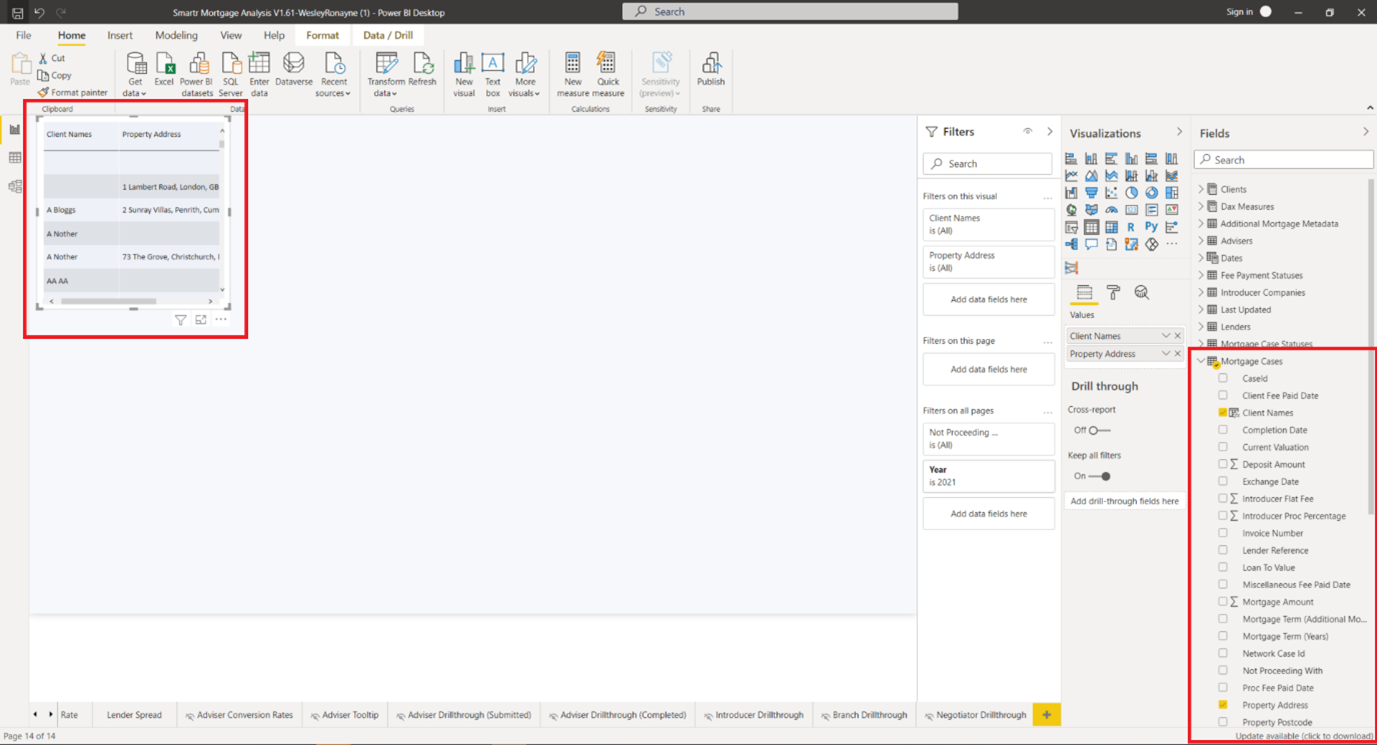The height and width of the screenshot is (745, 1377).
Task: Check the CaseId field
Action: tap(1222, 378)
